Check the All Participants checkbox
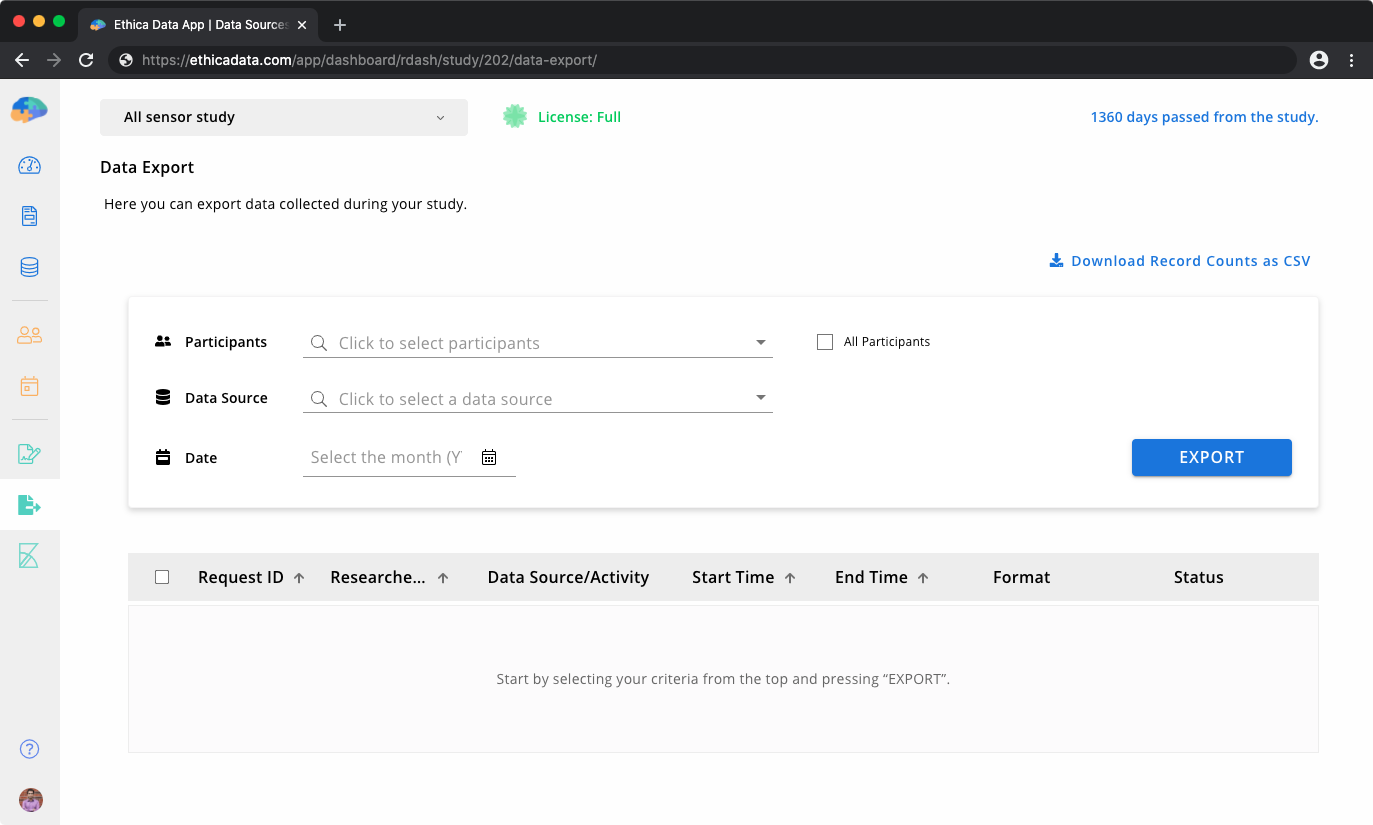1373x825 pixels. pyautogui.click(x=825, y=342)
